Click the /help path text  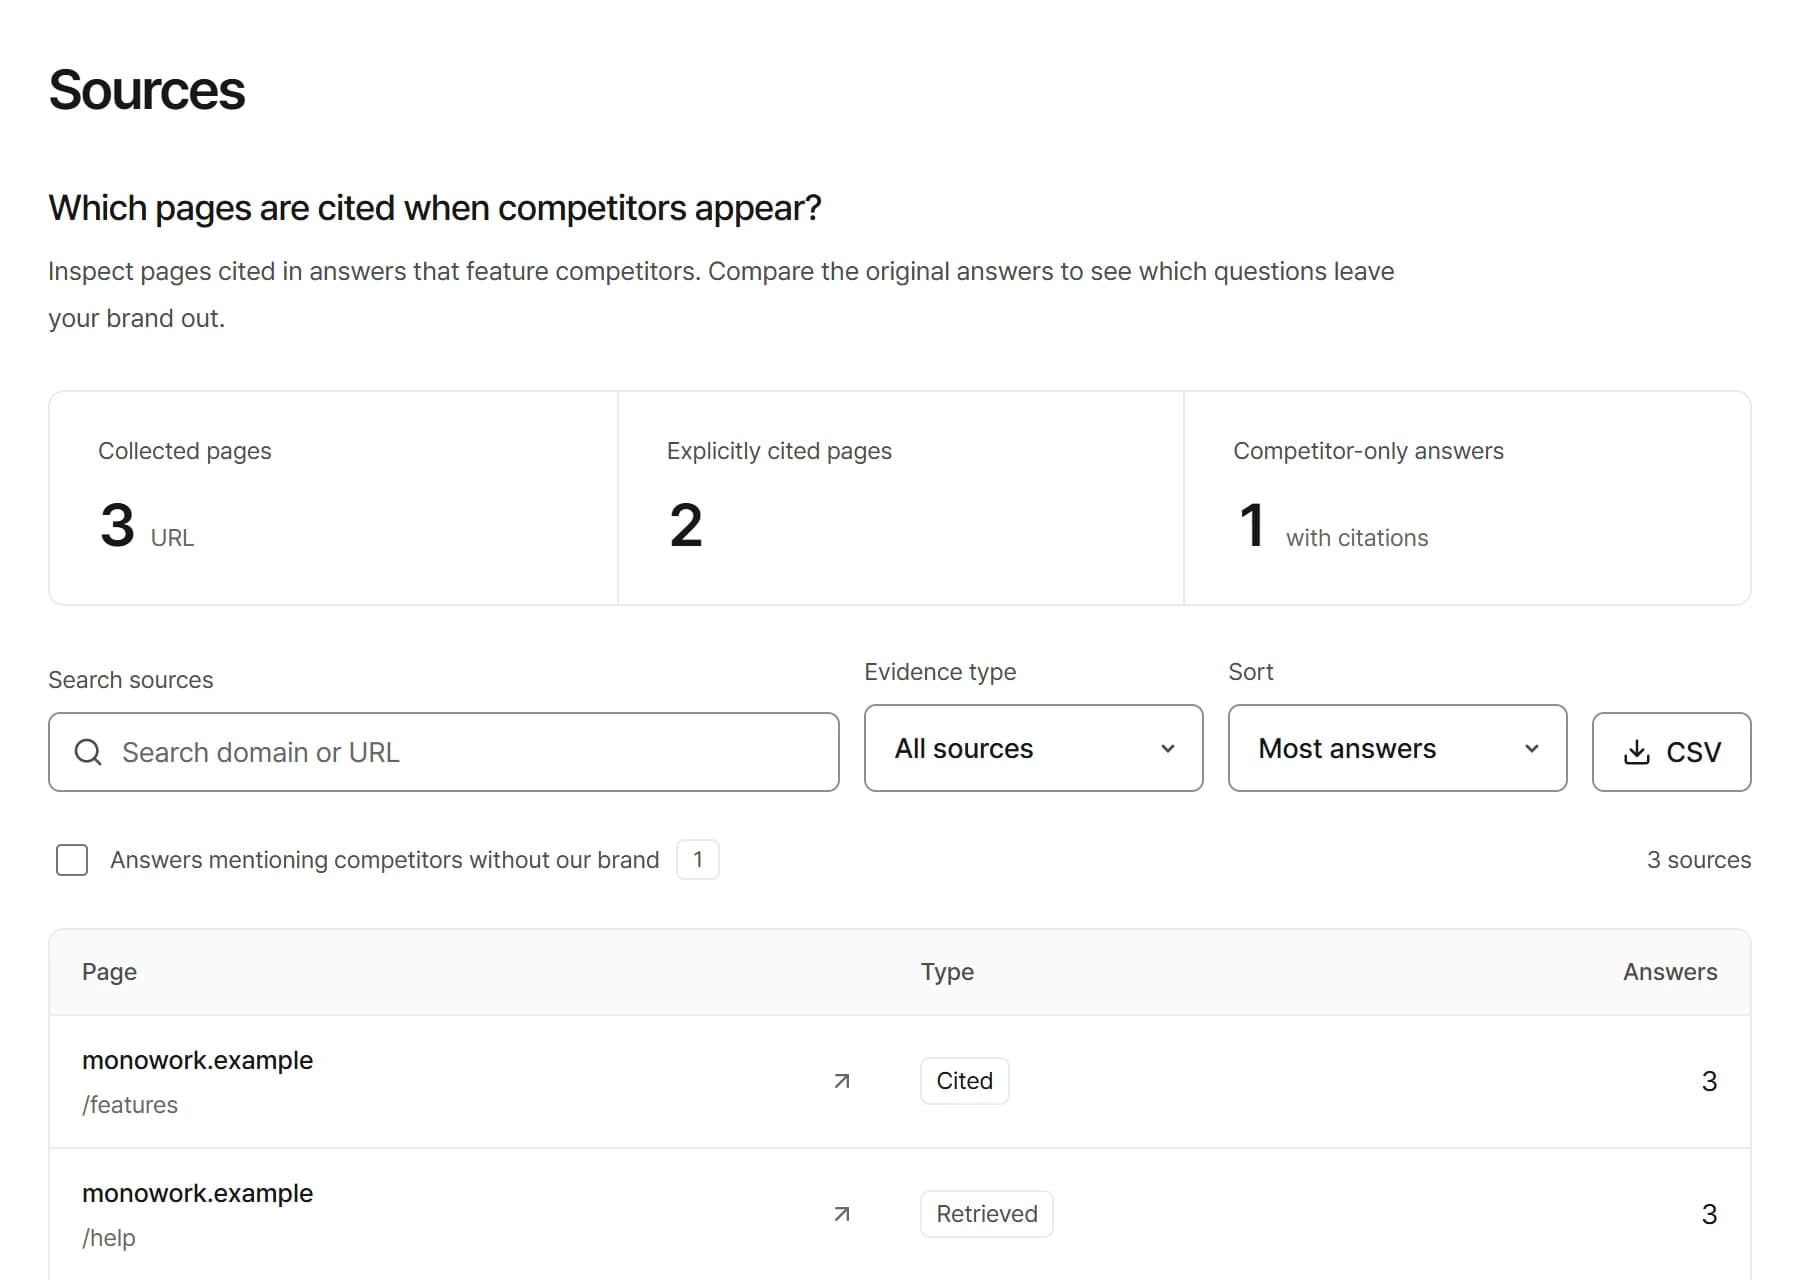[x=109, y=1238]
